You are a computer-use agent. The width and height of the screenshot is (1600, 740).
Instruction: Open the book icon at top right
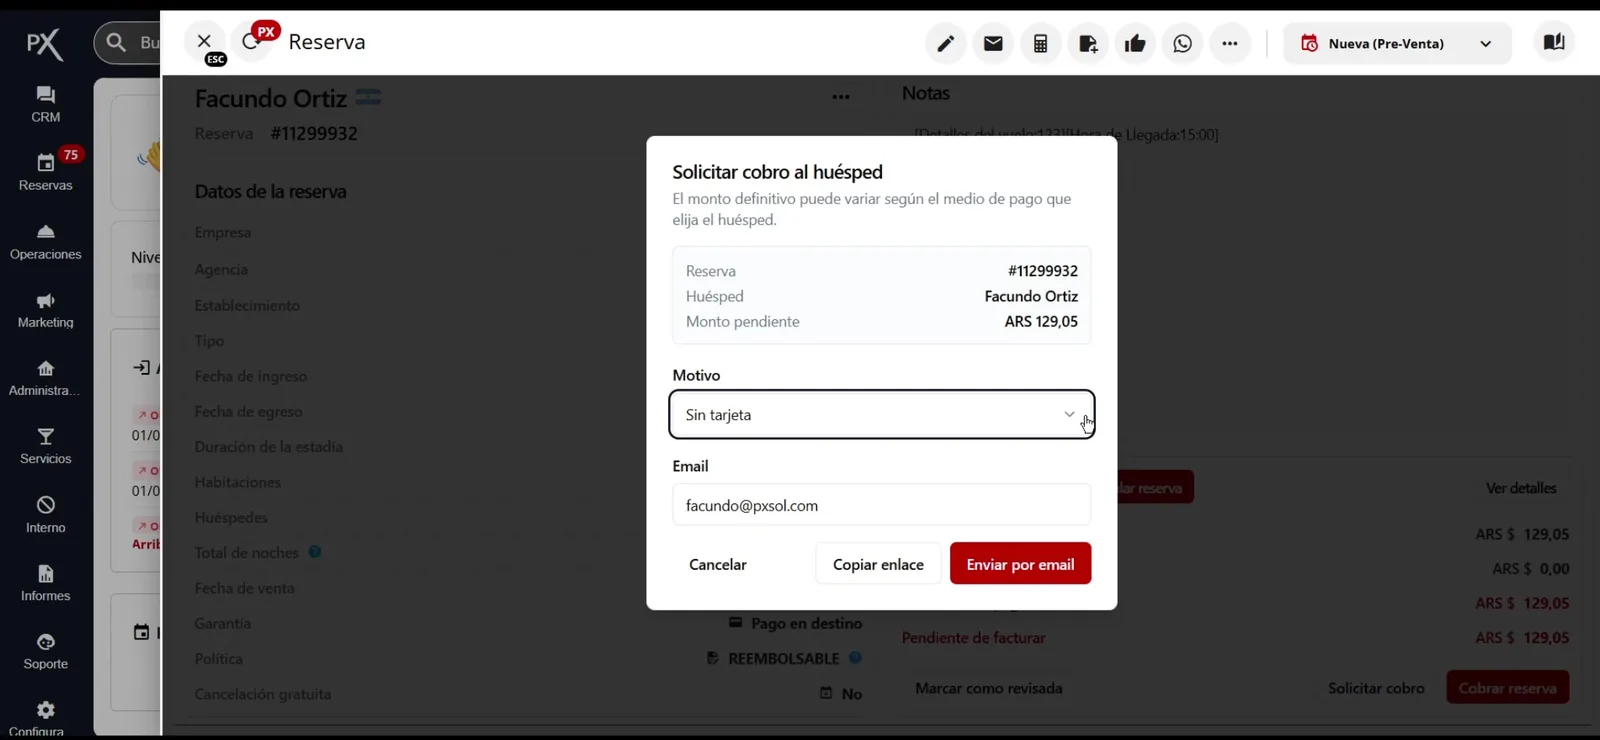[1554, 42]
